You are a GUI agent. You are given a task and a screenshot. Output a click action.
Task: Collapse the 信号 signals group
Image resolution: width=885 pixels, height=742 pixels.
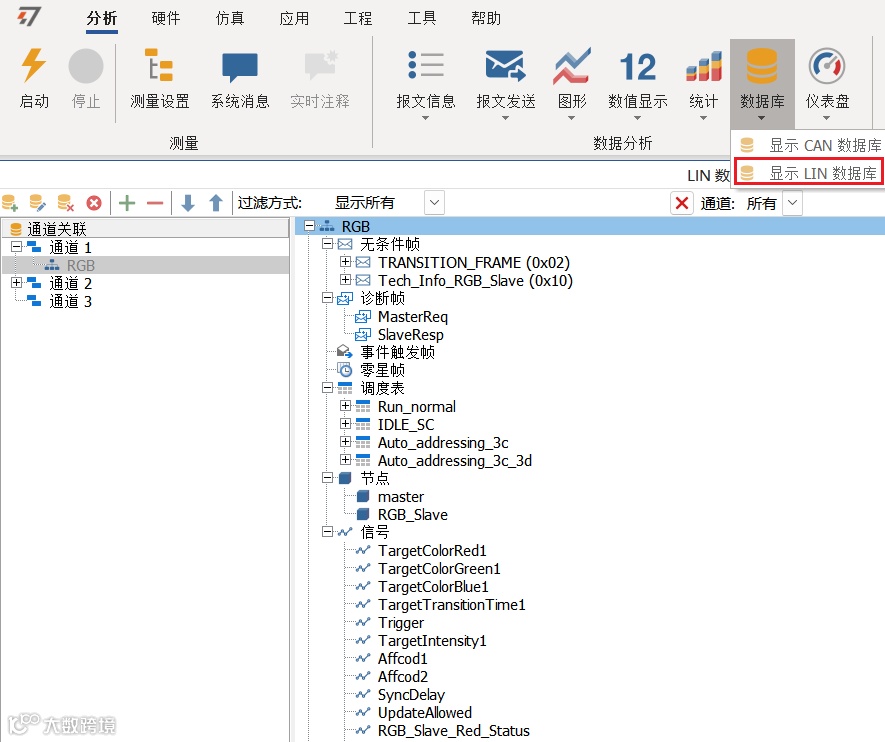pyautogui.click(x=327, y=532)
